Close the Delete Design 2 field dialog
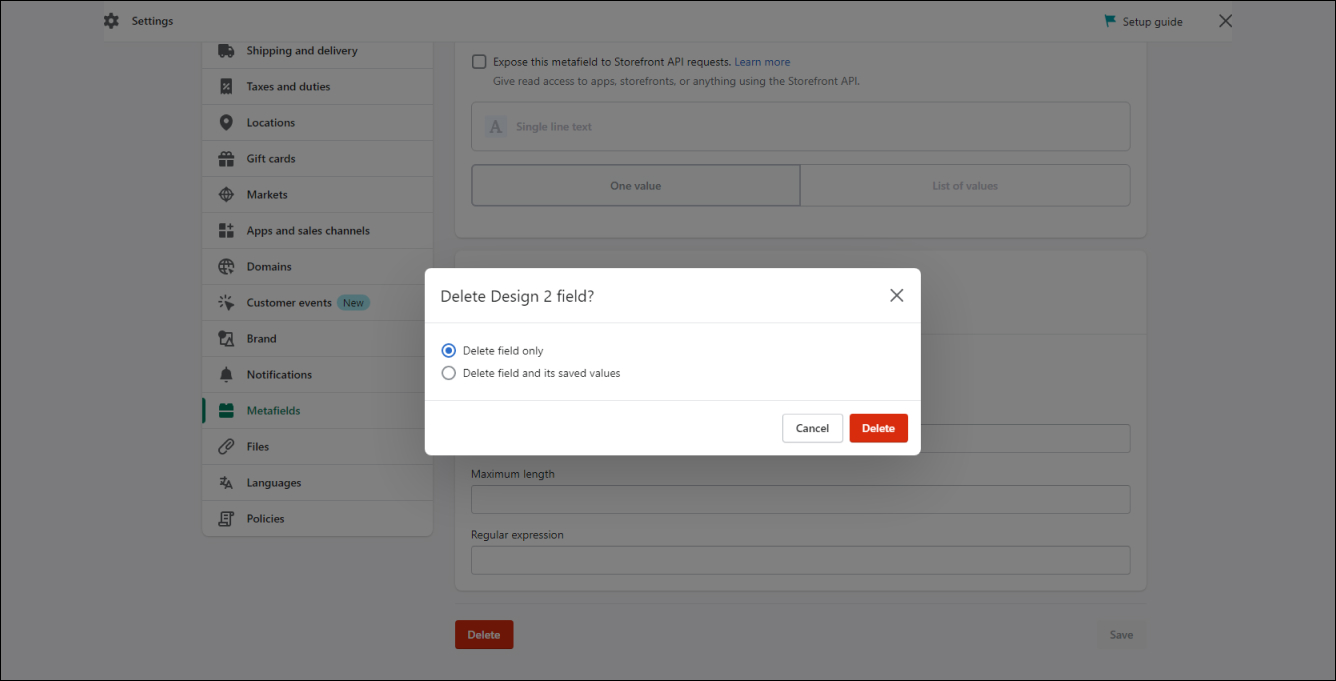The width and height of the screenshot is (1336, 681). tap(897, 295)
